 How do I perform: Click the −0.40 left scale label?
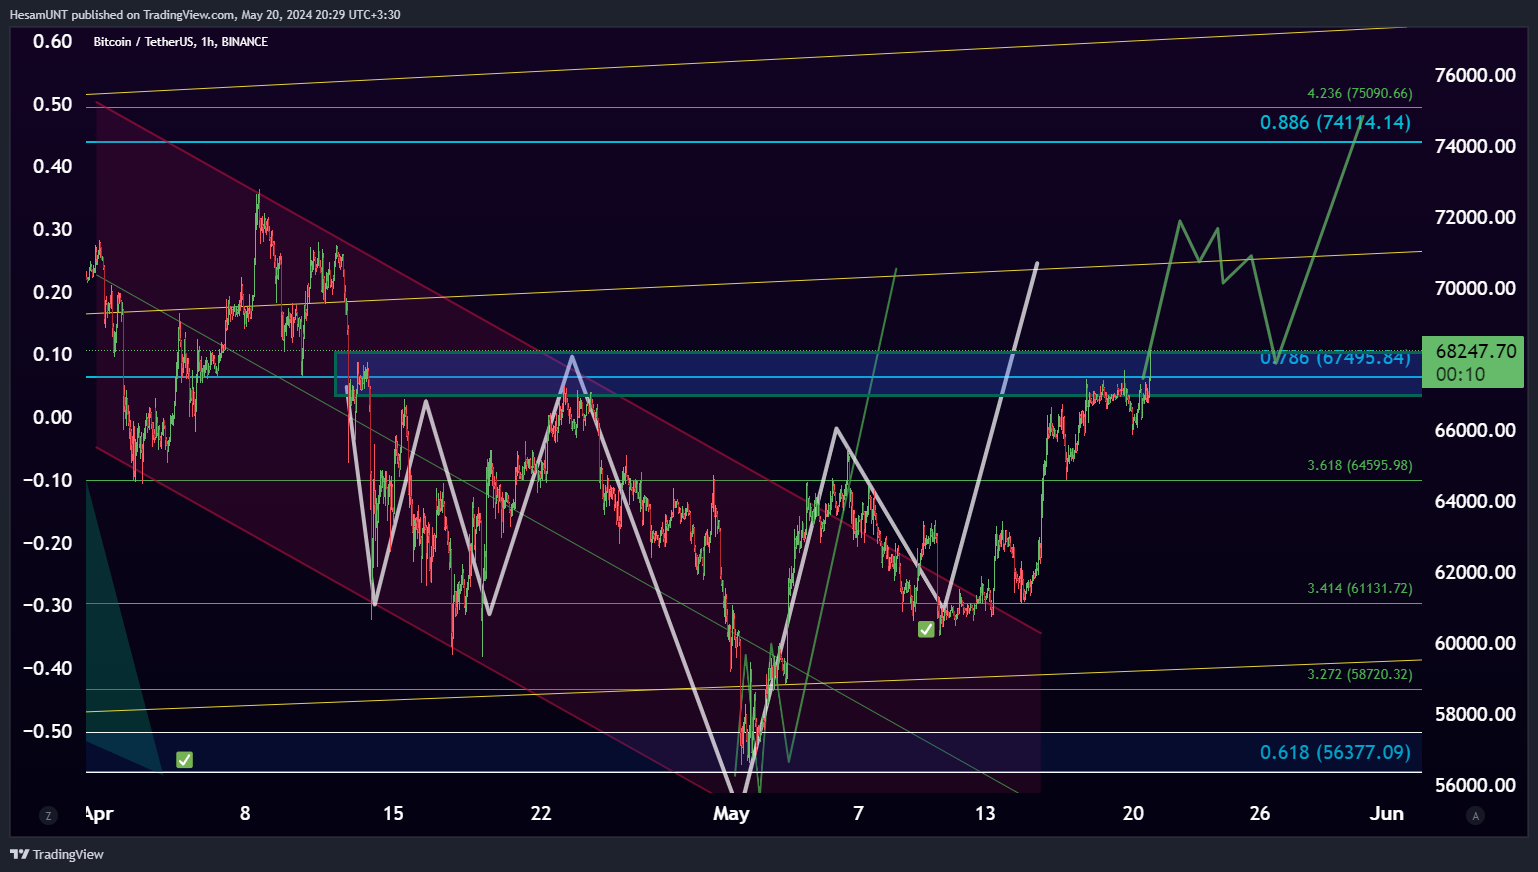click(48, 668)
